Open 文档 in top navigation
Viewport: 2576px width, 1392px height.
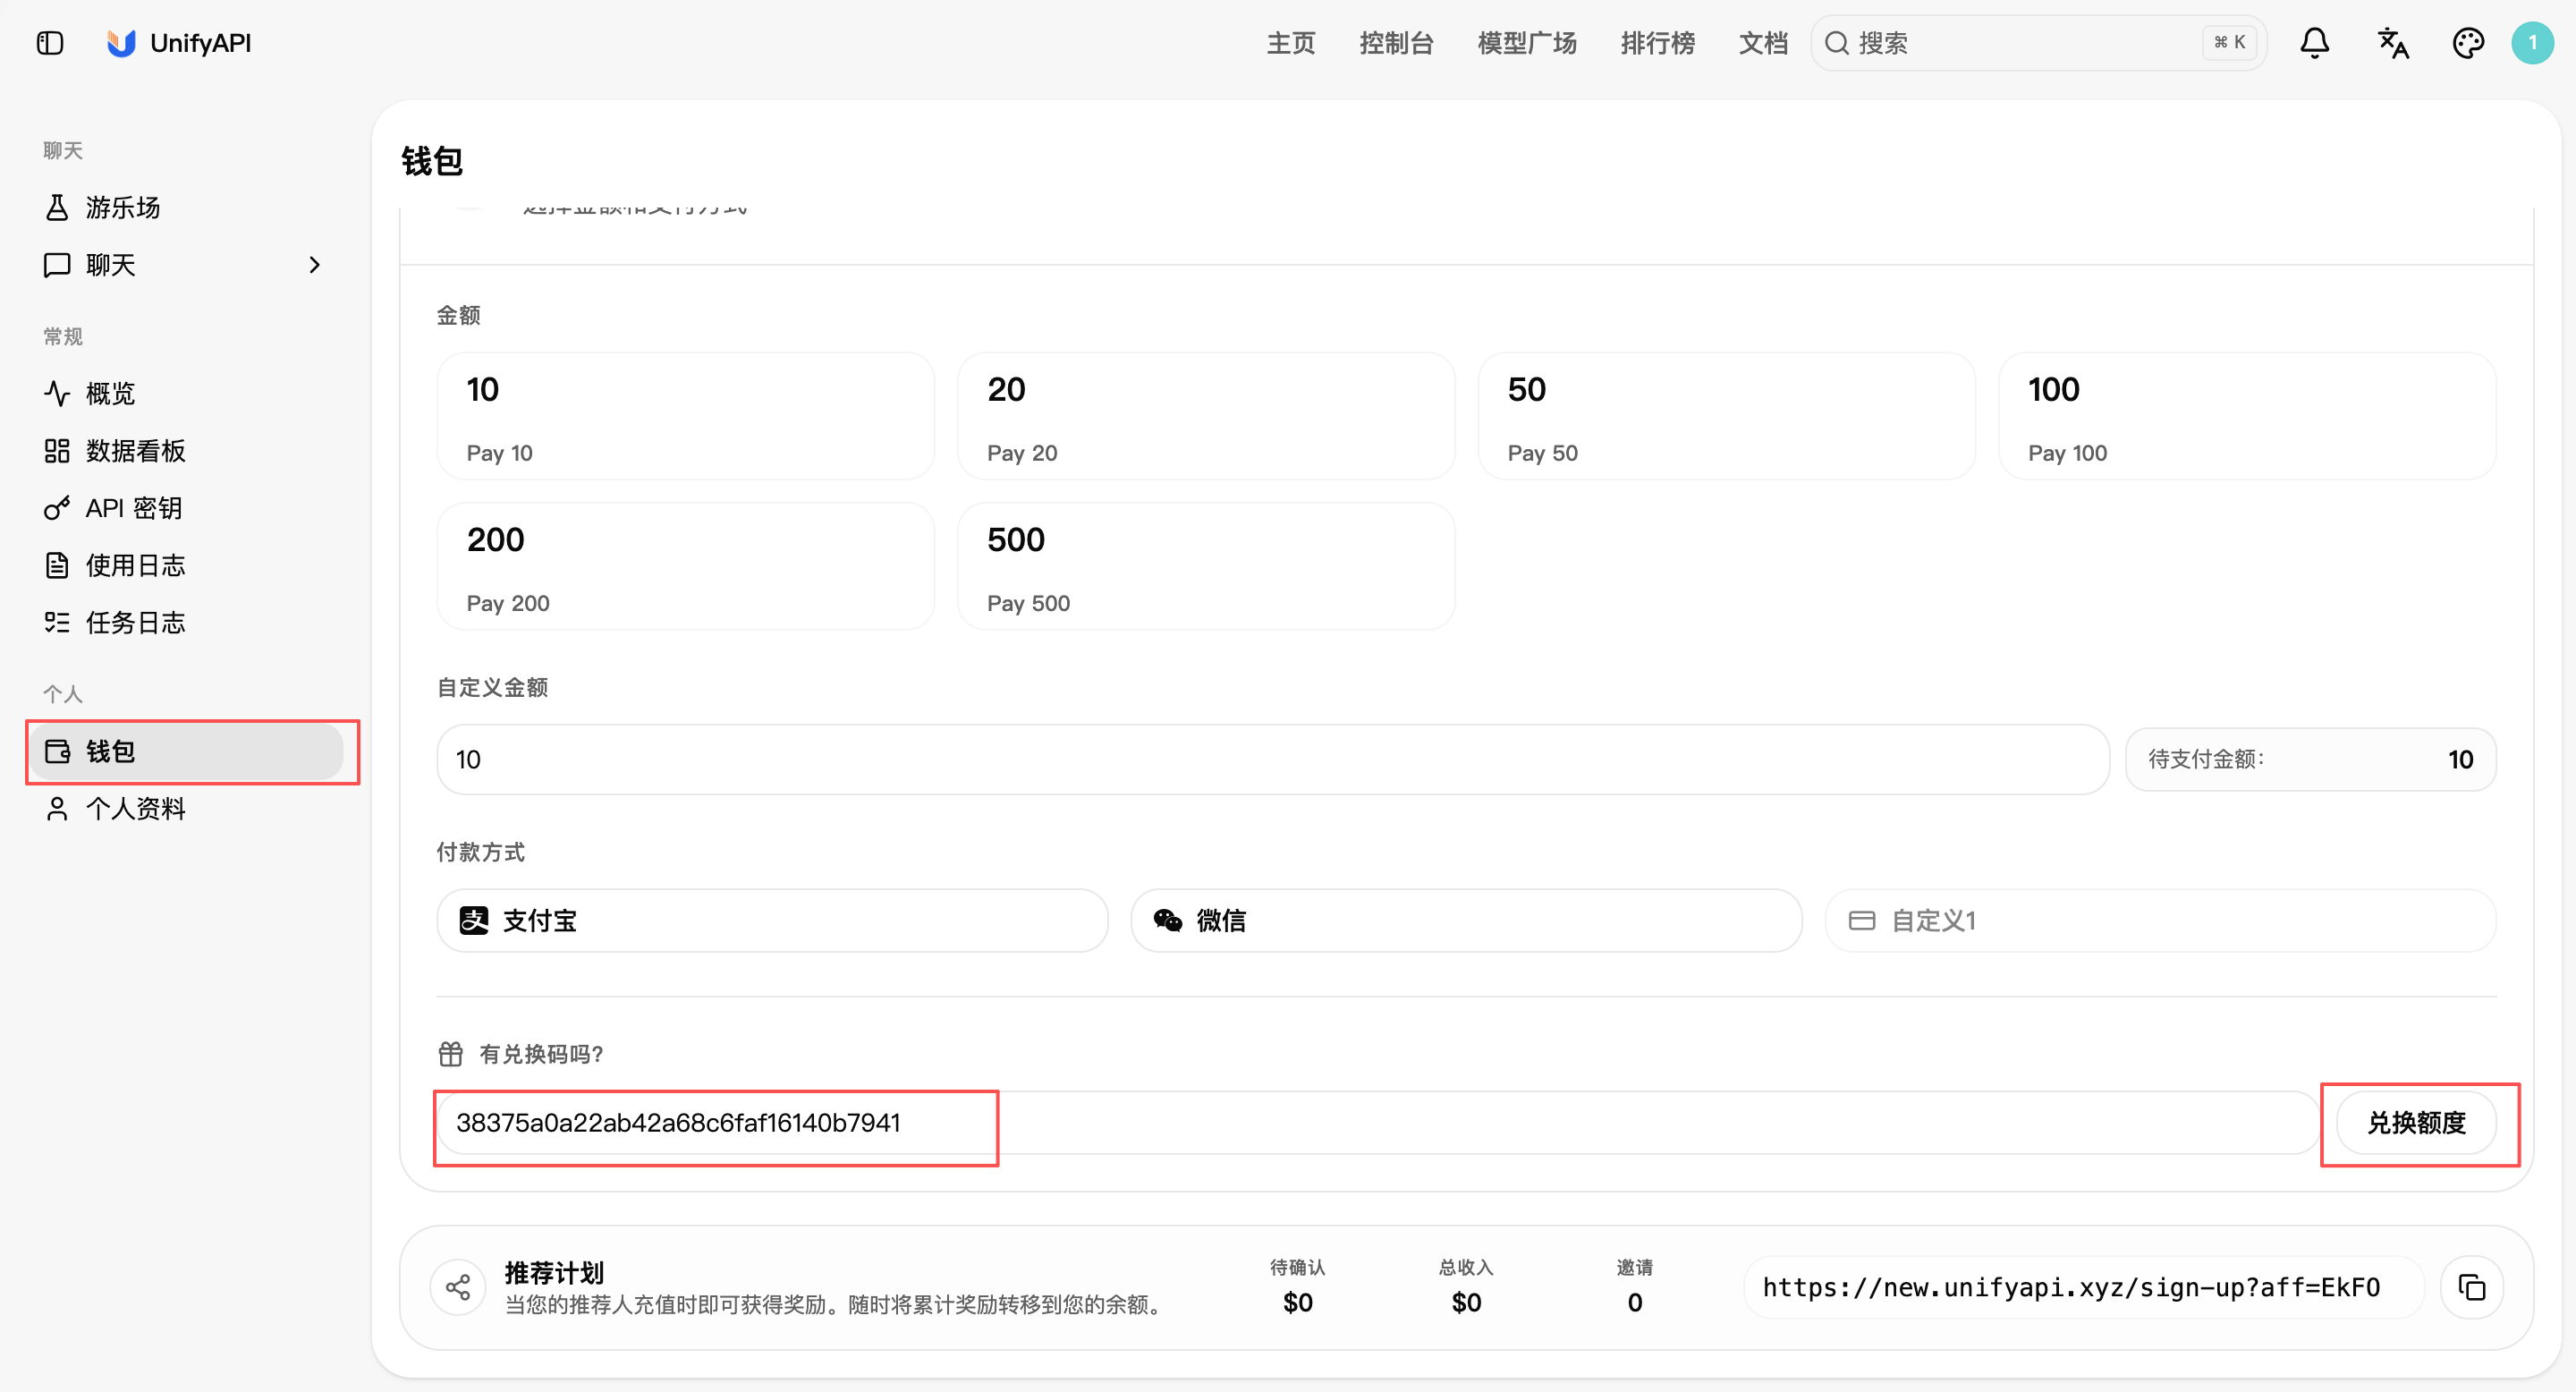tap(1763, 43)
